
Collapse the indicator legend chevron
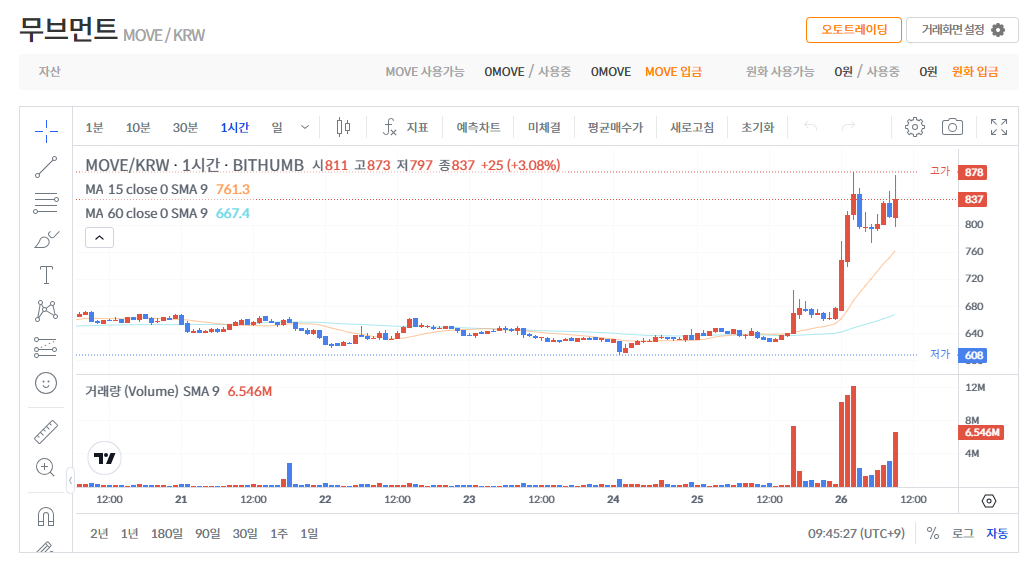[x=100, y=237]
